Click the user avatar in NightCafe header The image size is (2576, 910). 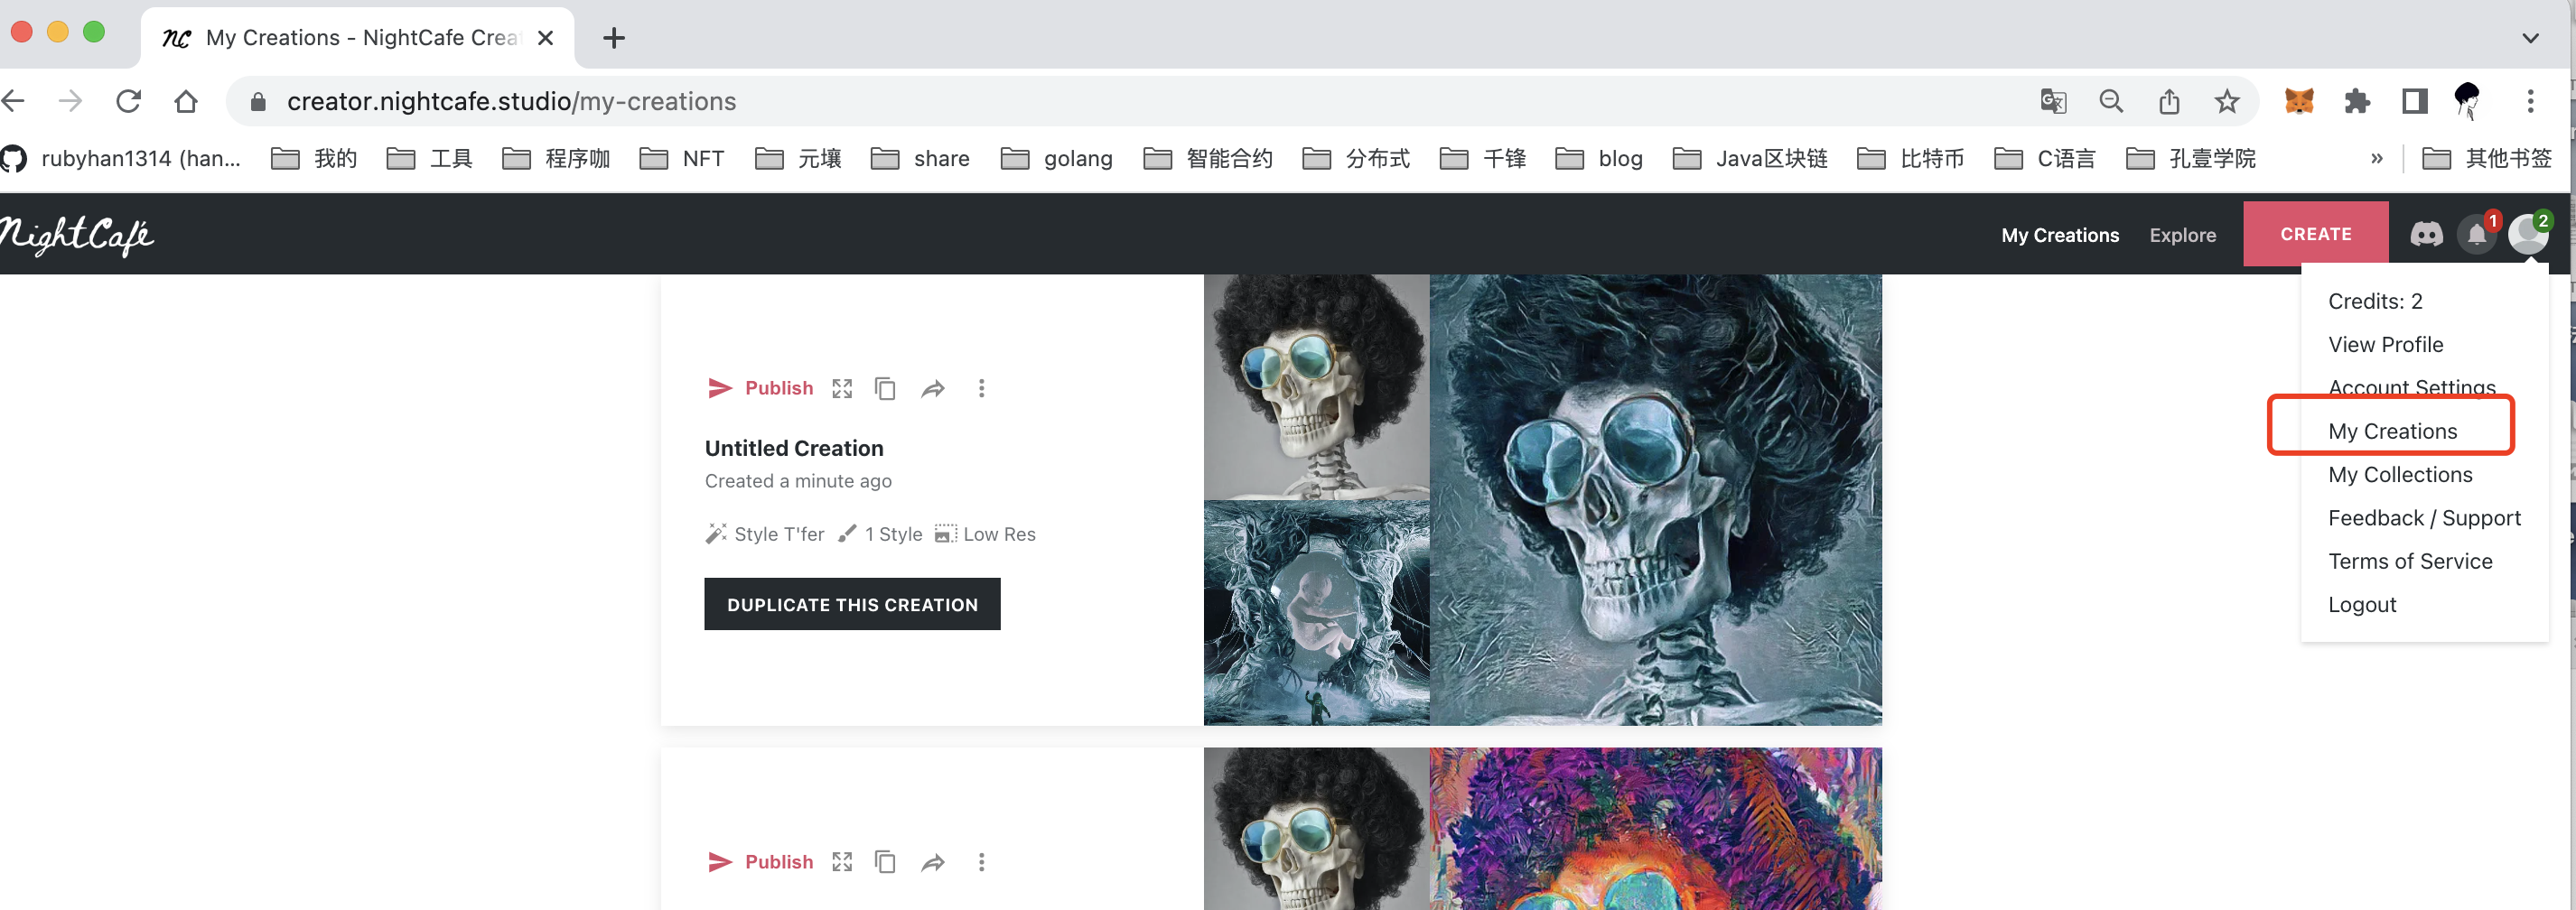(x=2527, y=234)
